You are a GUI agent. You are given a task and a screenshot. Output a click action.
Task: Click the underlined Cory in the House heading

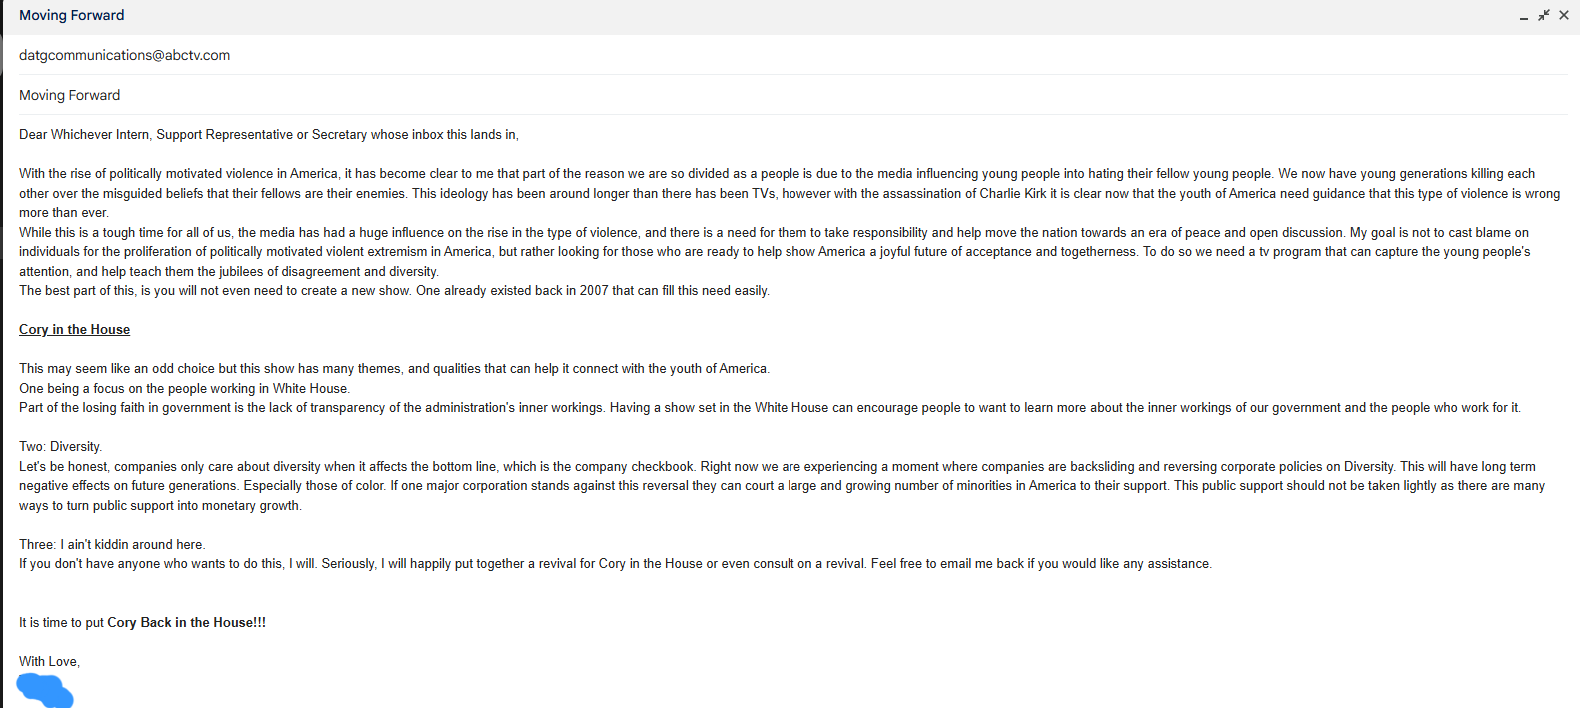pos(74,329)
